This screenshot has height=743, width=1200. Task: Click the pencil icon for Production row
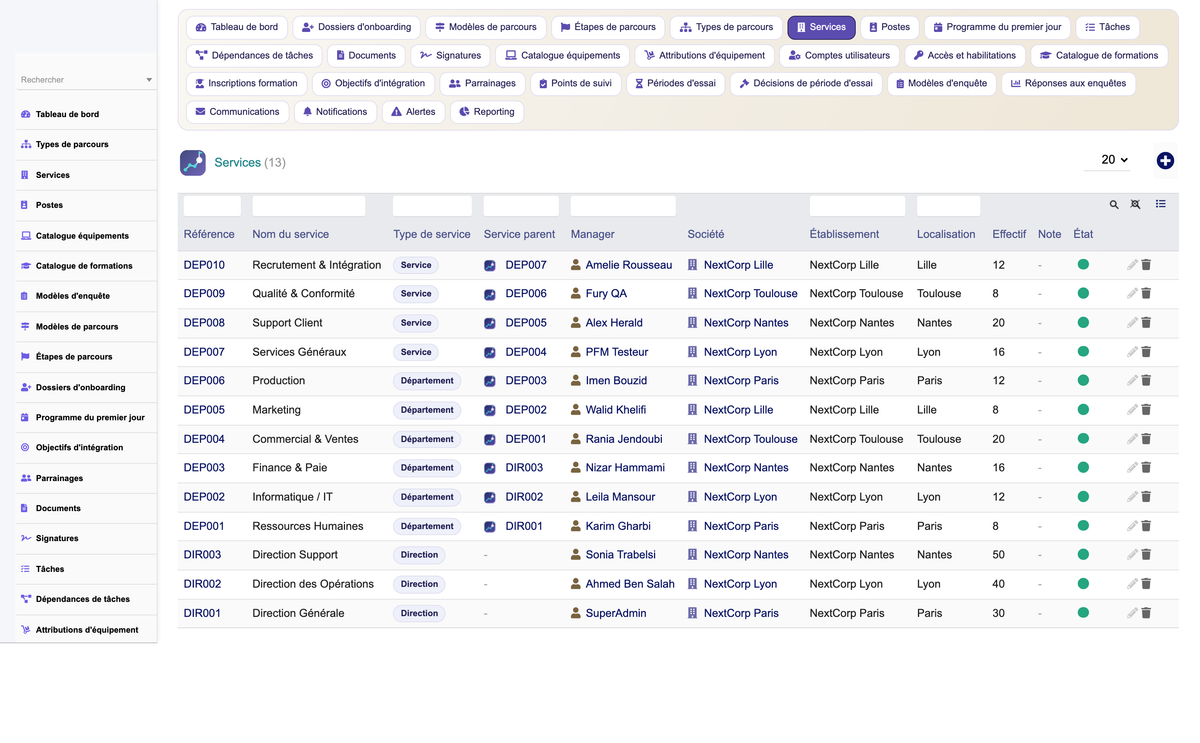(x=1132, y=381)
